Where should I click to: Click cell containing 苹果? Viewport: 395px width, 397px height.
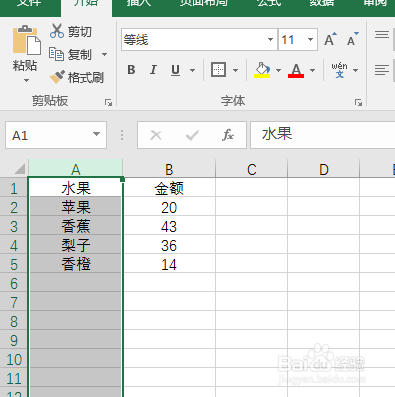76,207
